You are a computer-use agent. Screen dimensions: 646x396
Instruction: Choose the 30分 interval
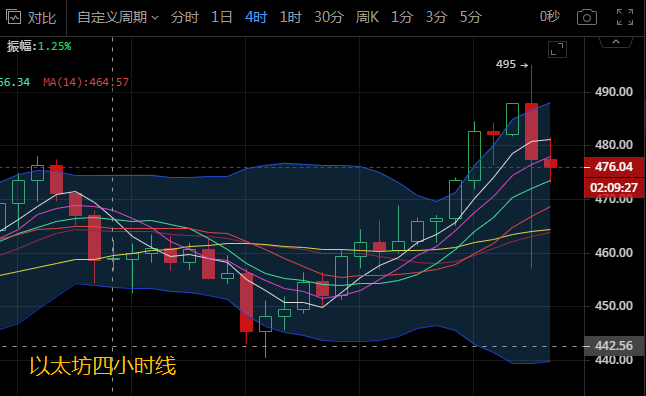329,17
